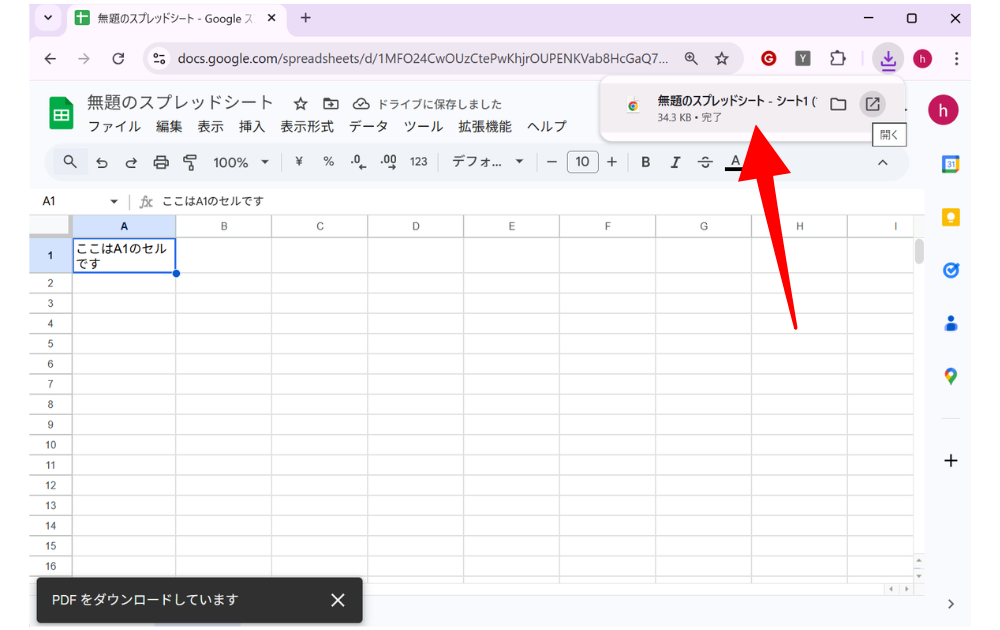Open Google Keep side panel icon

pos(950,217)
